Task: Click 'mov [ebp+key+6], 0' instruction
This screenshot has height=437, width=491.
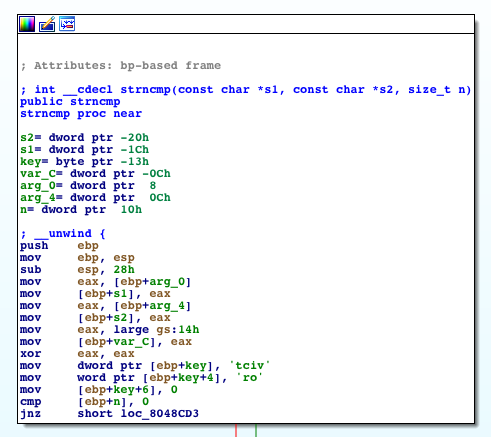Action: [99, 389]
